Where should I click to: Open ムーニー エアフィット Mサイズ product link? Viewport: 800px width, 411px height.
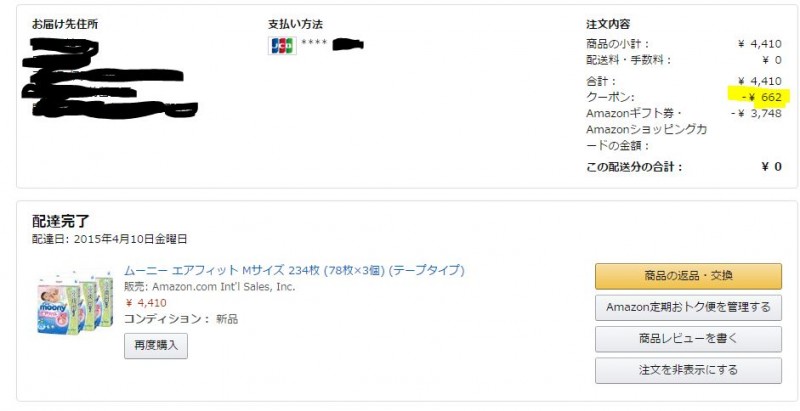click(294, 270)
